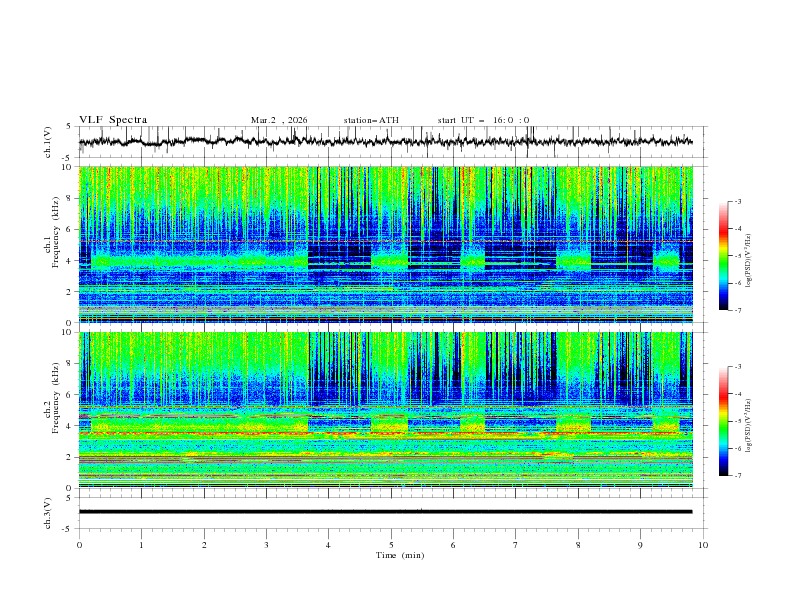The width and height of the screenshot is (792, 612).
Task: Click the ch.1 voltage waveform trace
Action: pyautogui.click(x=385, y=142)
